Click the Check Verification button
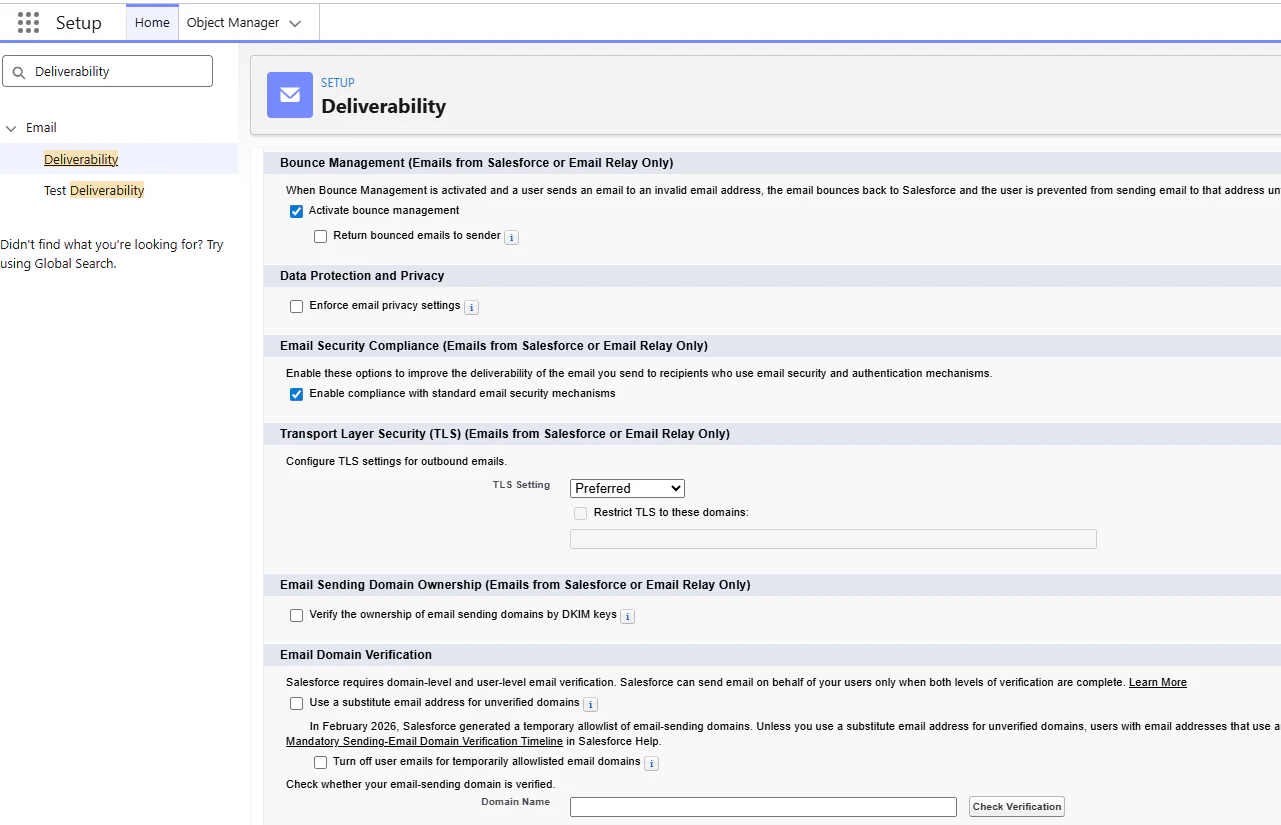Image resolution: width=1281 pixels, height=825 pixels. click(1017, 807)
